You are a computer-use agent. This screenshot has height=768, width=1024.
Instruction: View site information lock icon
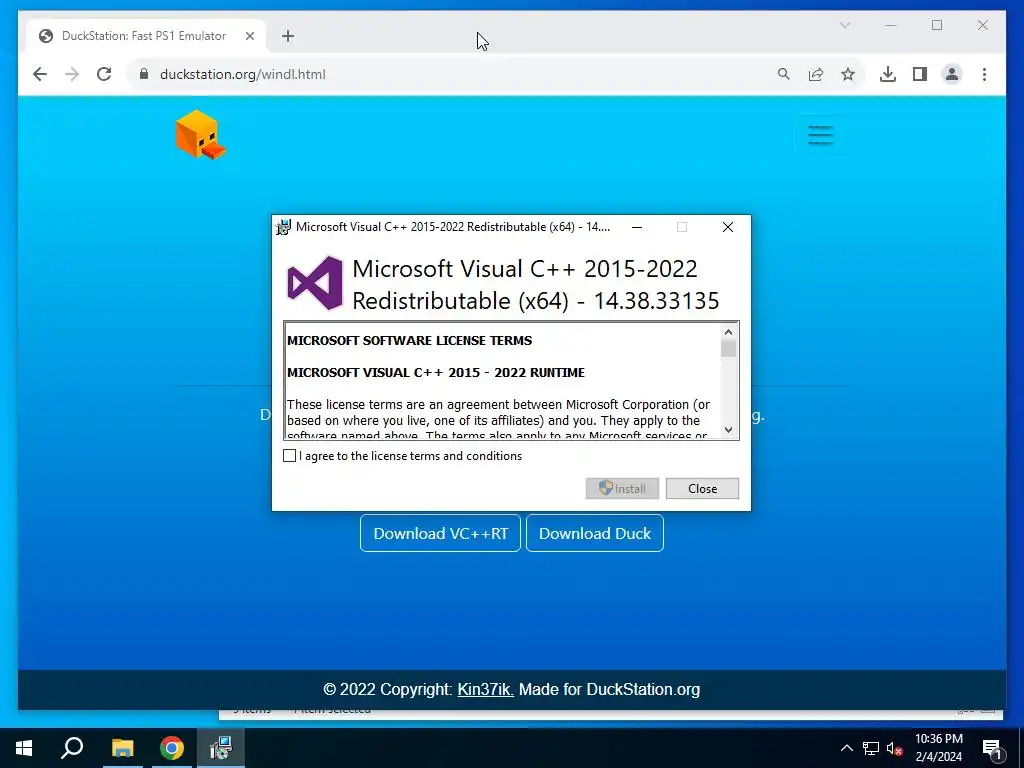point(144,74)
